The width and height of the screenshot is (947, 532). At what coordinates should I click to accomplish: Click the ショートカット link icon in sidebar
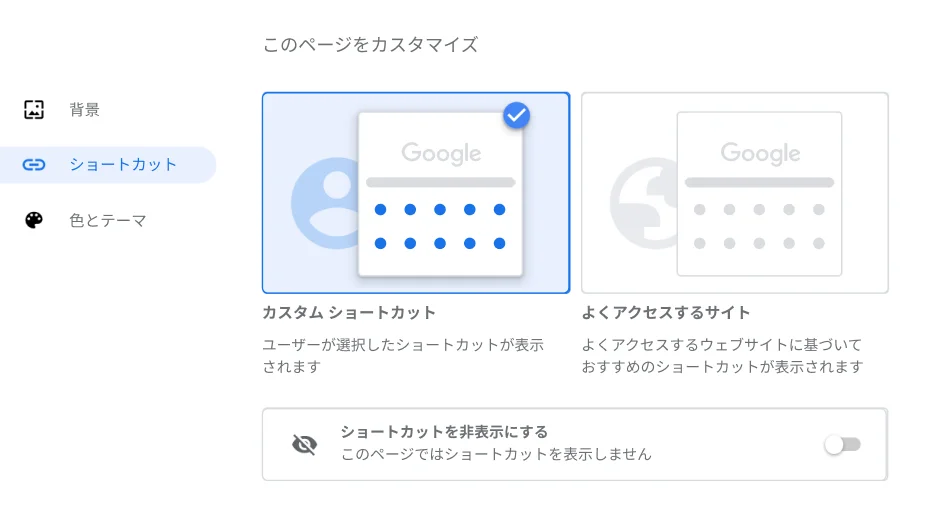tap(34, 165)
